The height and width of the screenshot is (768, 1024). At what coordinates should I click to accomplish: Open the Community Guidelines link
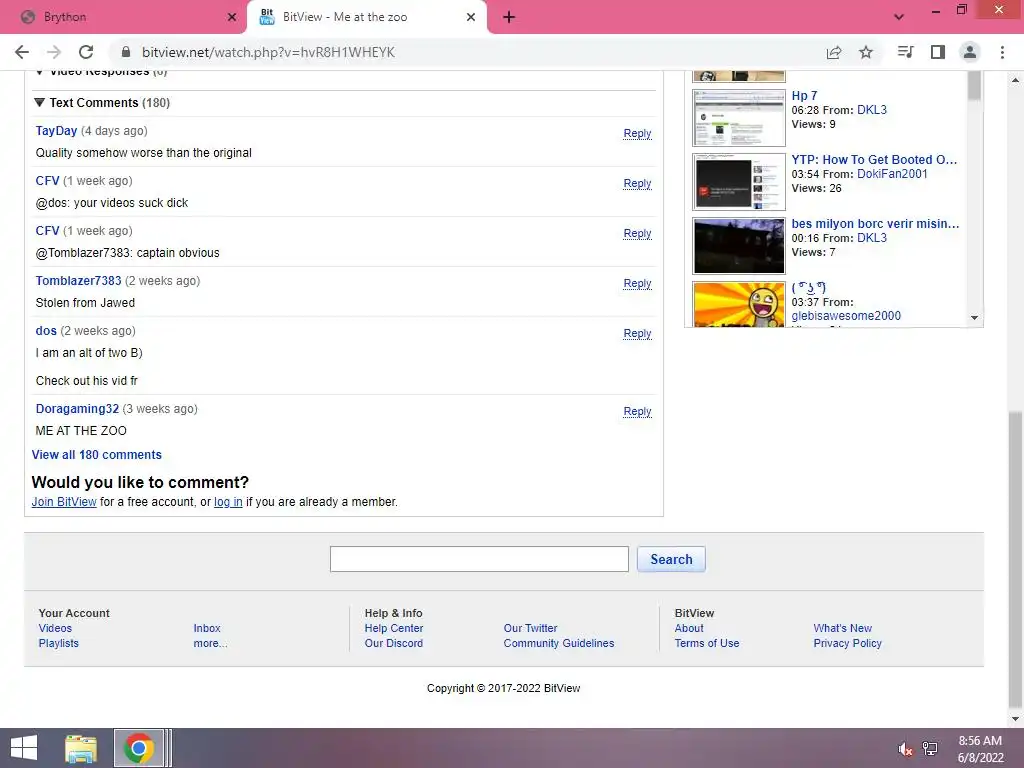[559, 643]
